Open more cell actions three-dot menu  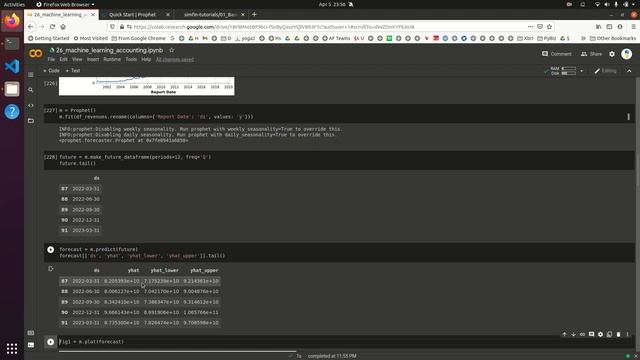pyautogui.click(x=627, y=334)
